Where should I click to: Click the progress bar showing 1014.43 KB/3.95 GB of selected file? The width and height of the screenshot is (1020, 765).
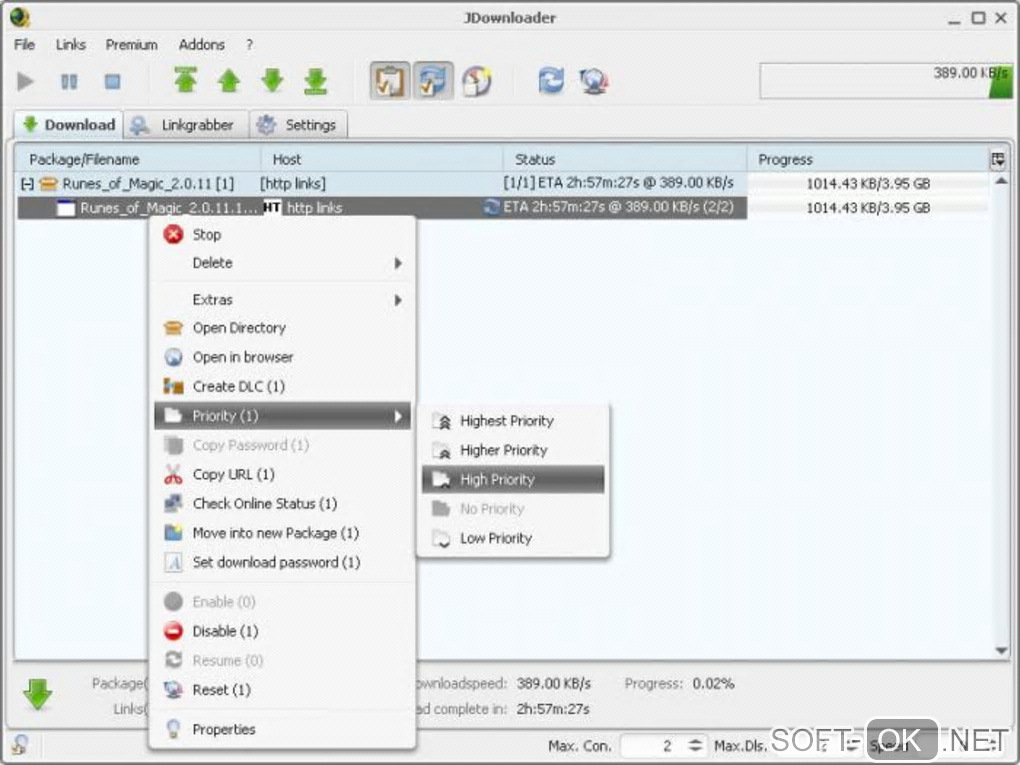(x=868, y=208)
